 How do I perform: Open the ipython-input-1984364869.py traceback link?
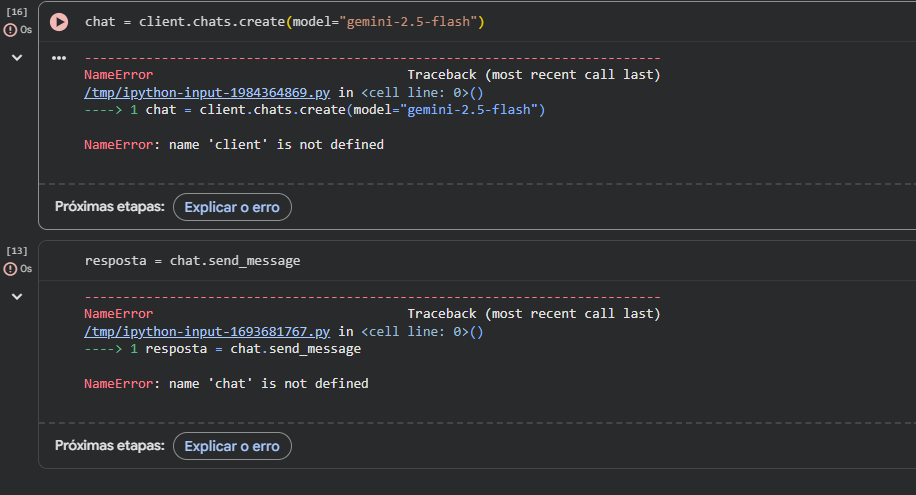click(x=207, y=92)
